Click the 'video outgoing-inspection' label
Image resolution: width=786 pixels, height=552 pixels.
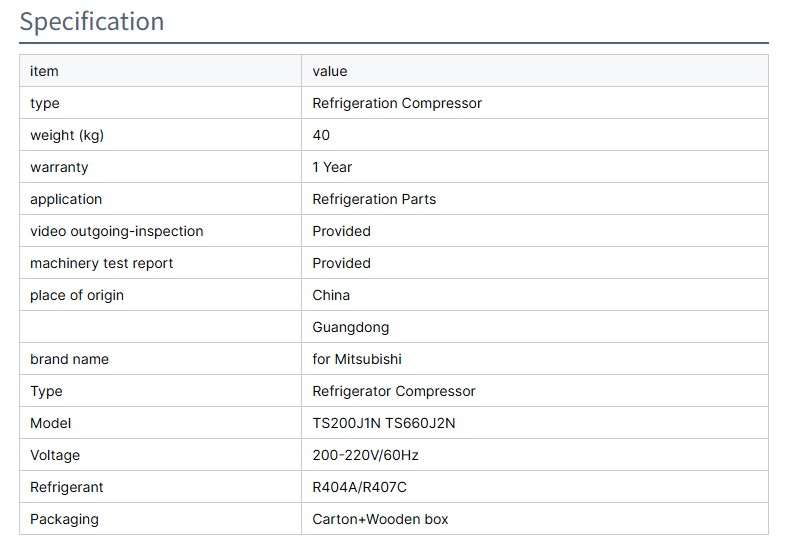pos(116,231)
